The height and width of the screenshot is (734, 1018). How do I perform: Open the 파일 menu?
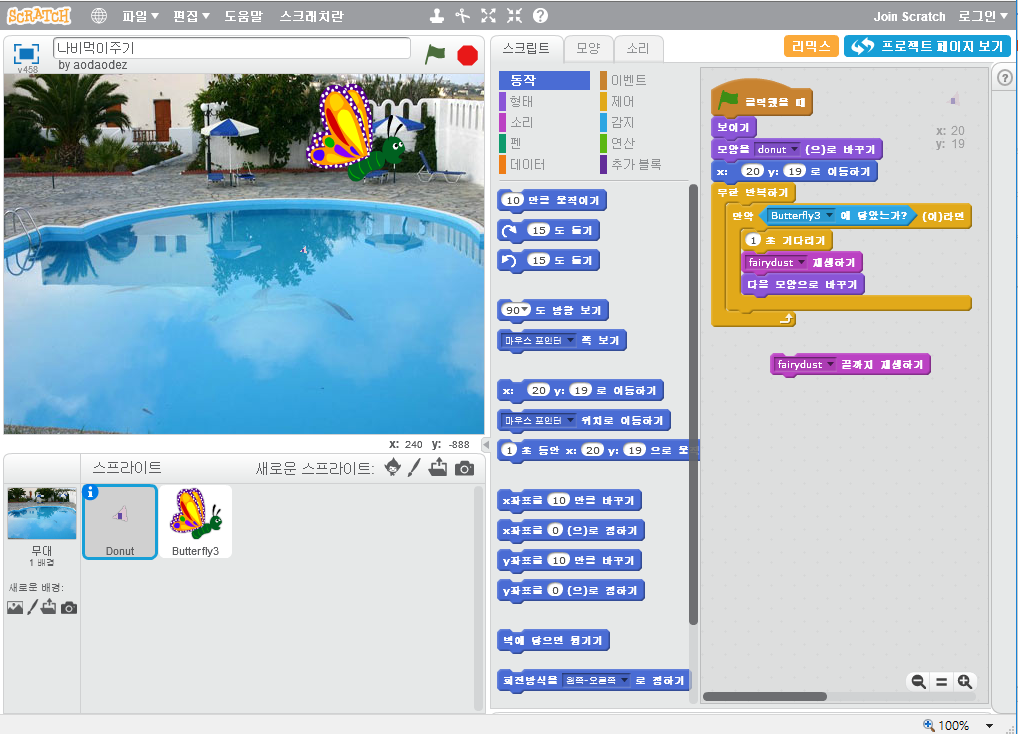[x=140, y=16]
